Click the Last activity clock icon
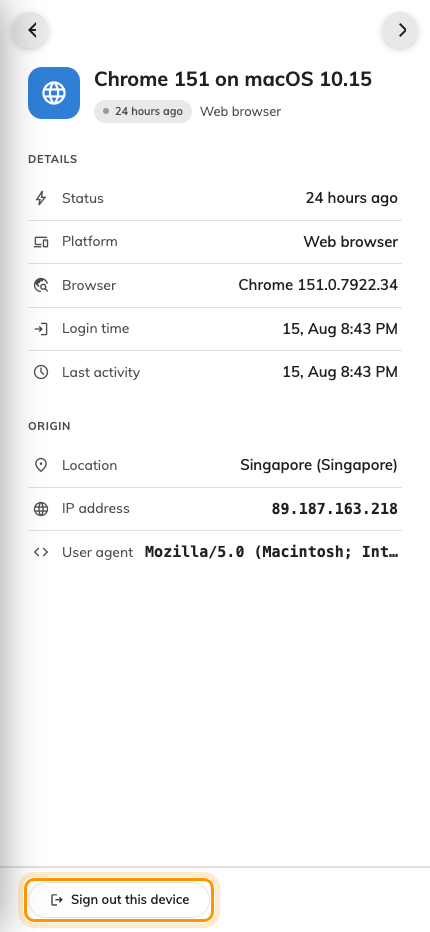Image resolution: width=430 pixels, height=932 pixels. pos(40,373)
